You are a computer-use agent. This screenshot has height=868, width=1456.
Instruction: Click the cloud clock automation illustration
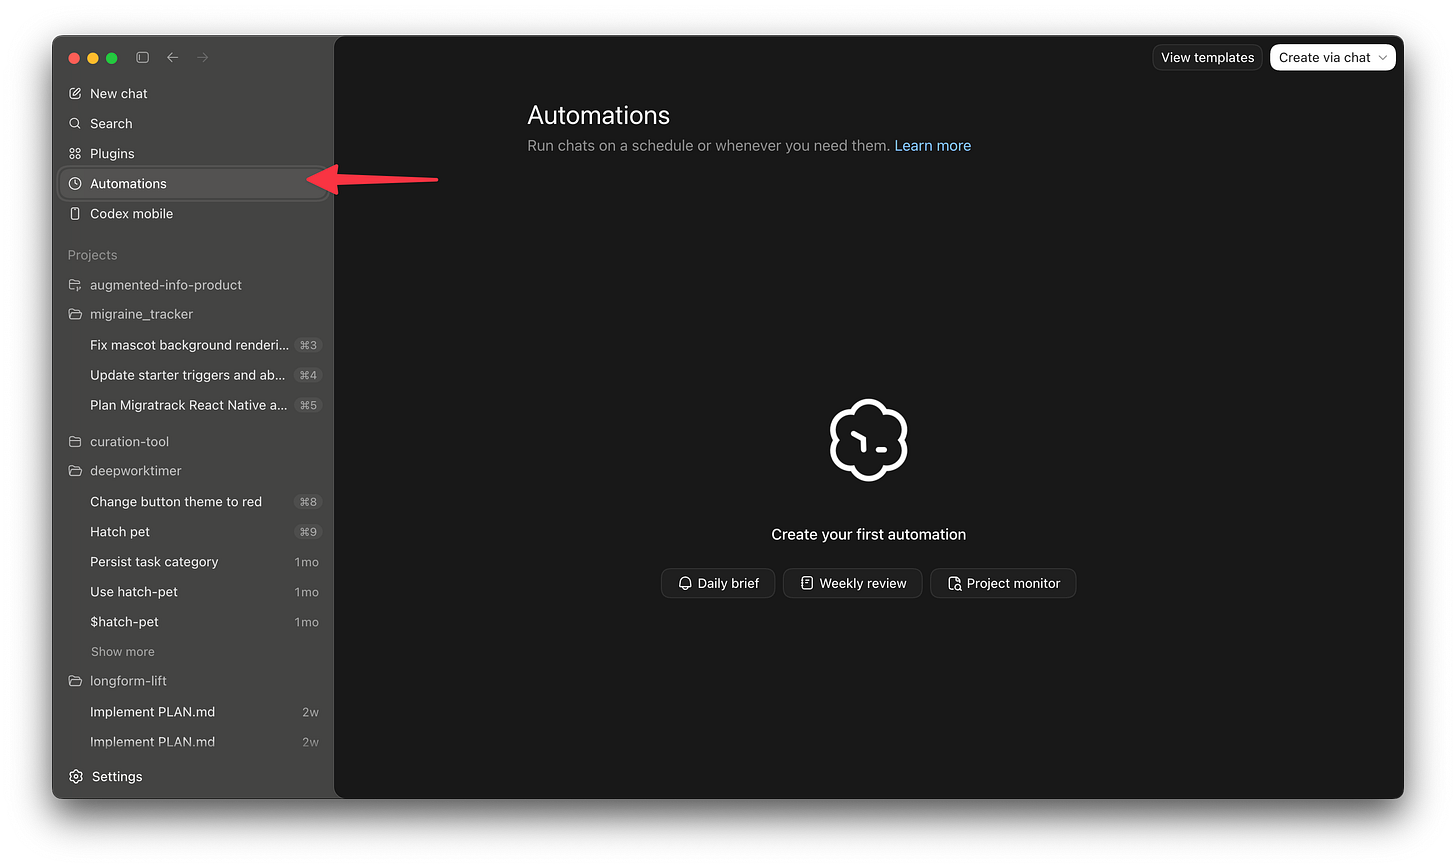pyautogui.click(x=868, y=441)
